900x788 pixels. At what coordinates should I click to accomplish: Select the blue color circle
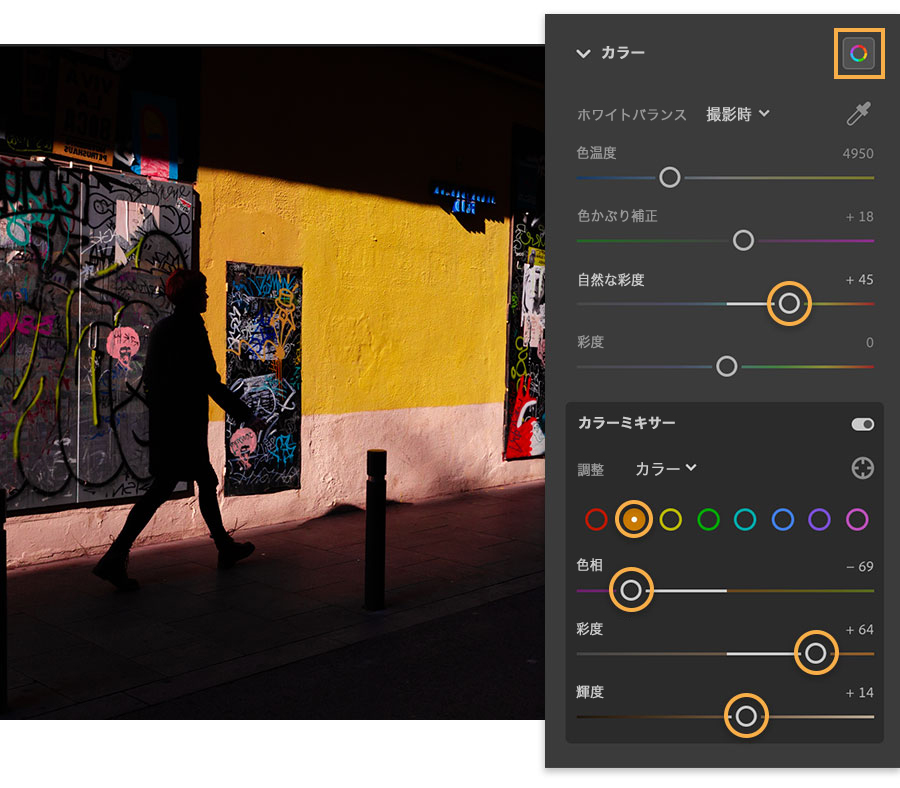click(782, 519)
